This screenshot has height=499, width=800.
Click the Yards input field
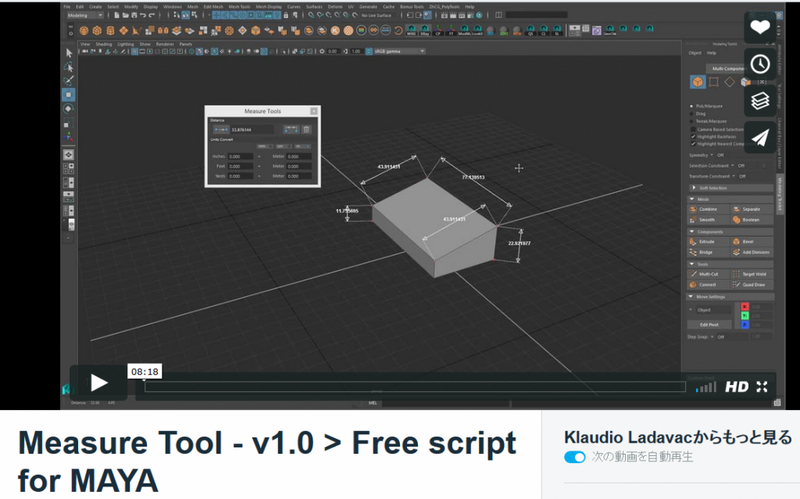(240, 176)
